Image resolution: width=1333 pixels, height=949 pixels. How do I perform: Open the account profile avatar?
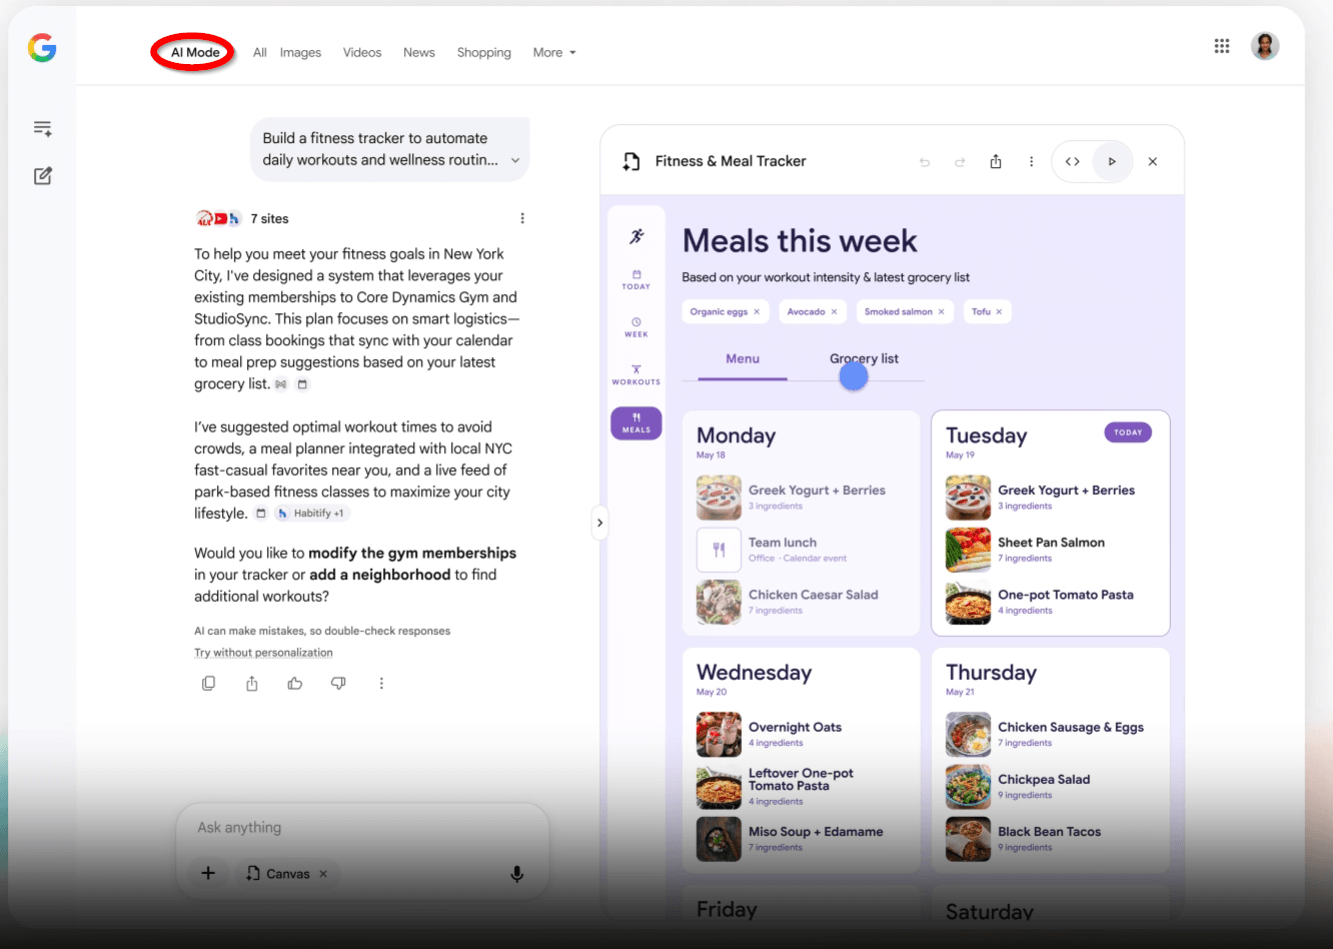click(1265, 46)
